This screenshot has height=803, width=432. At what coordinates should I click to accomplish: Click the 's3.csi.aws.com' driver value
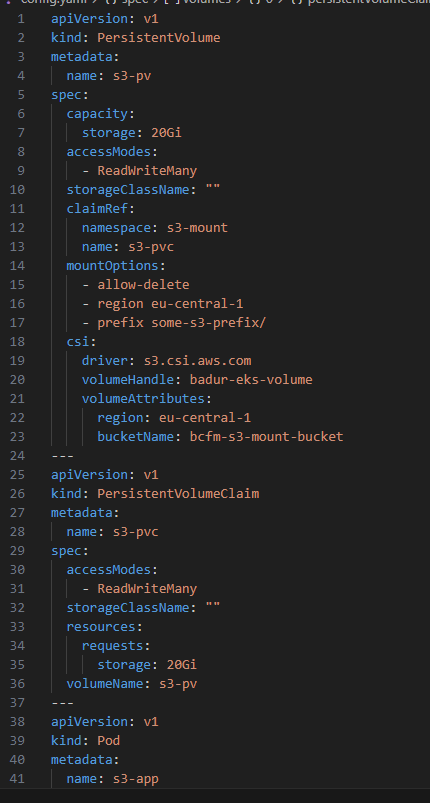pyautogui.click(x=197, y=361)
